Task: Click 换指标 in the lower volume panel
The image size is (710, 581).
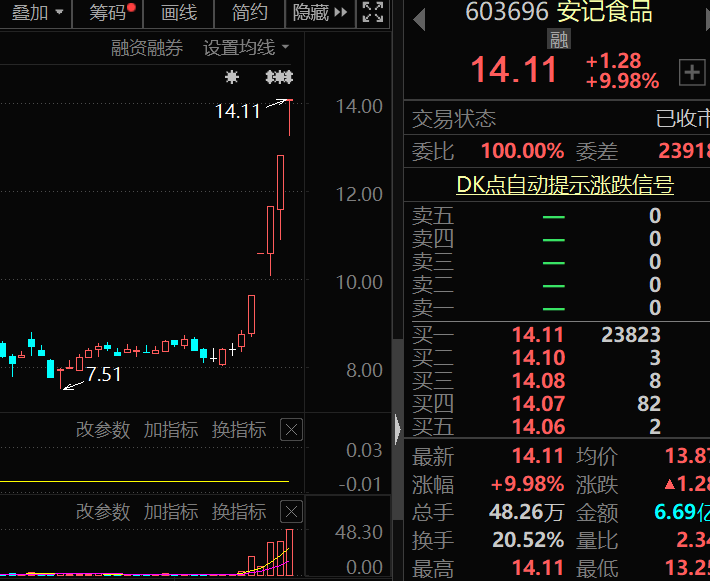Action: click(x=239, y=512)
